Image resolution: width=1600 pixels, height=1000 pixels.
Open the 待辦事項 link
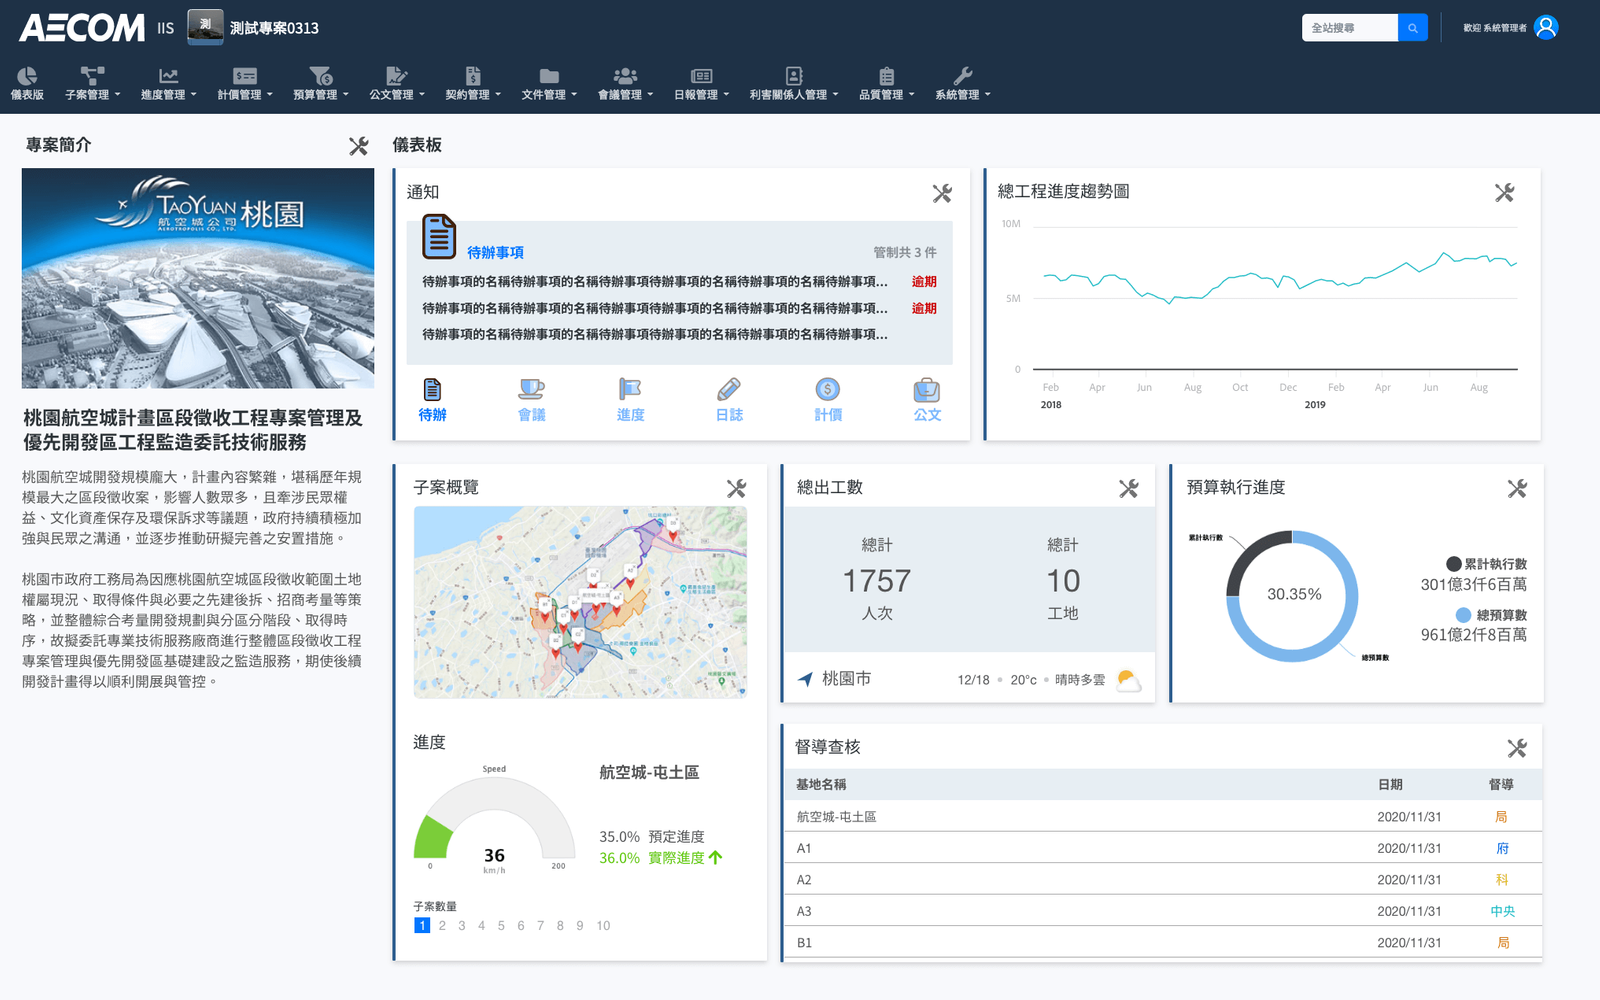click(495, 253)
